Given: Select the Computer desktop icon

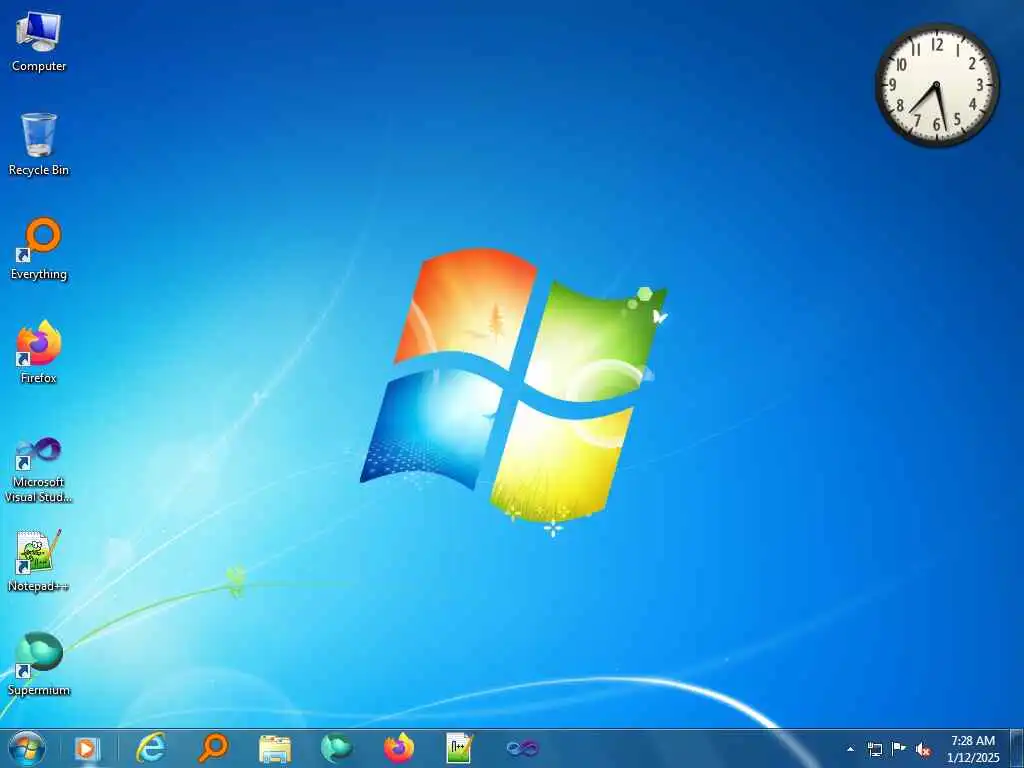Looking at the screenshot, I should click(x=39, y=41).
